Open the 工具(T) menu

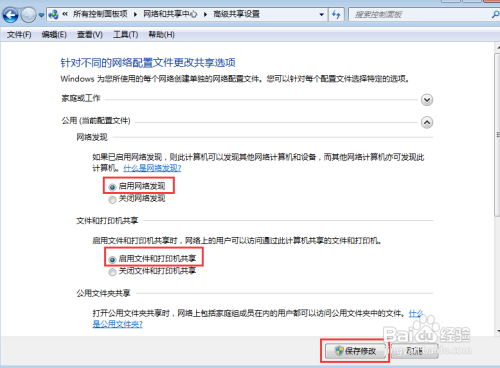(126, 34)
